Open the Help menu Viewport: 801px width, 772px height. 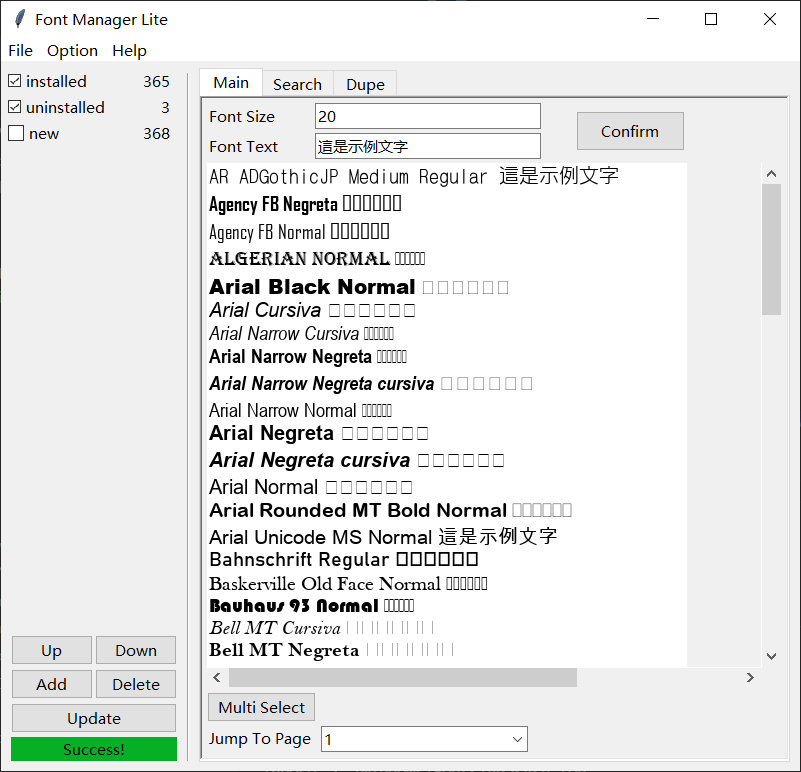(x=129, y=51)
